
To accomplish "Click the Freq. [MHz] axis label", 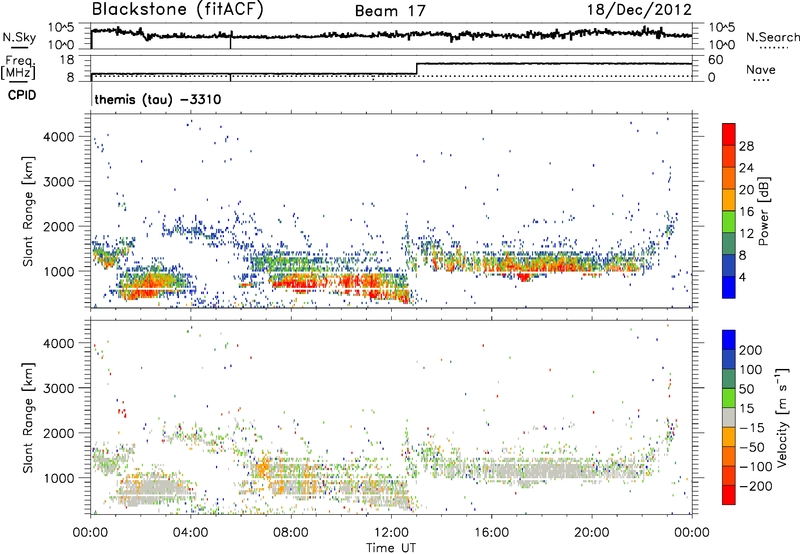I will click(x=18, y=67).
